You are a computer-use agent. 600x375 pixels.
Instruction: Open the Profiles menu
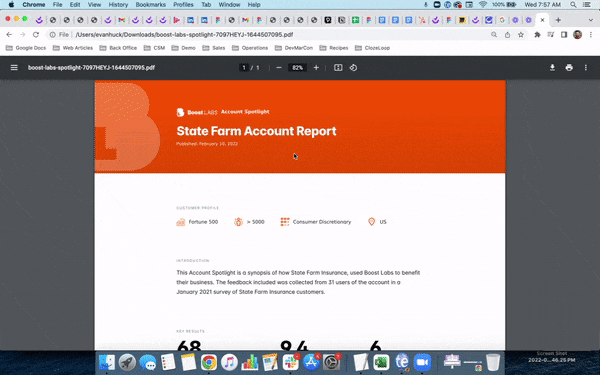183,5
